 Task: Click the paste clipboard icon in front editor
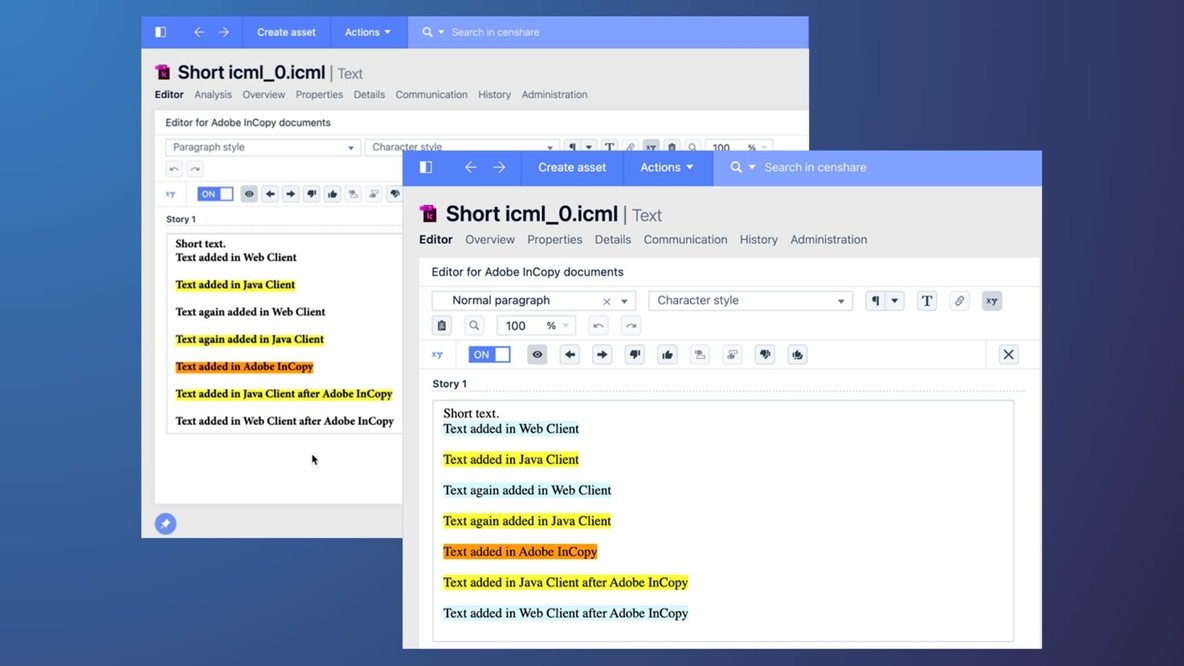tap(442, 325)
